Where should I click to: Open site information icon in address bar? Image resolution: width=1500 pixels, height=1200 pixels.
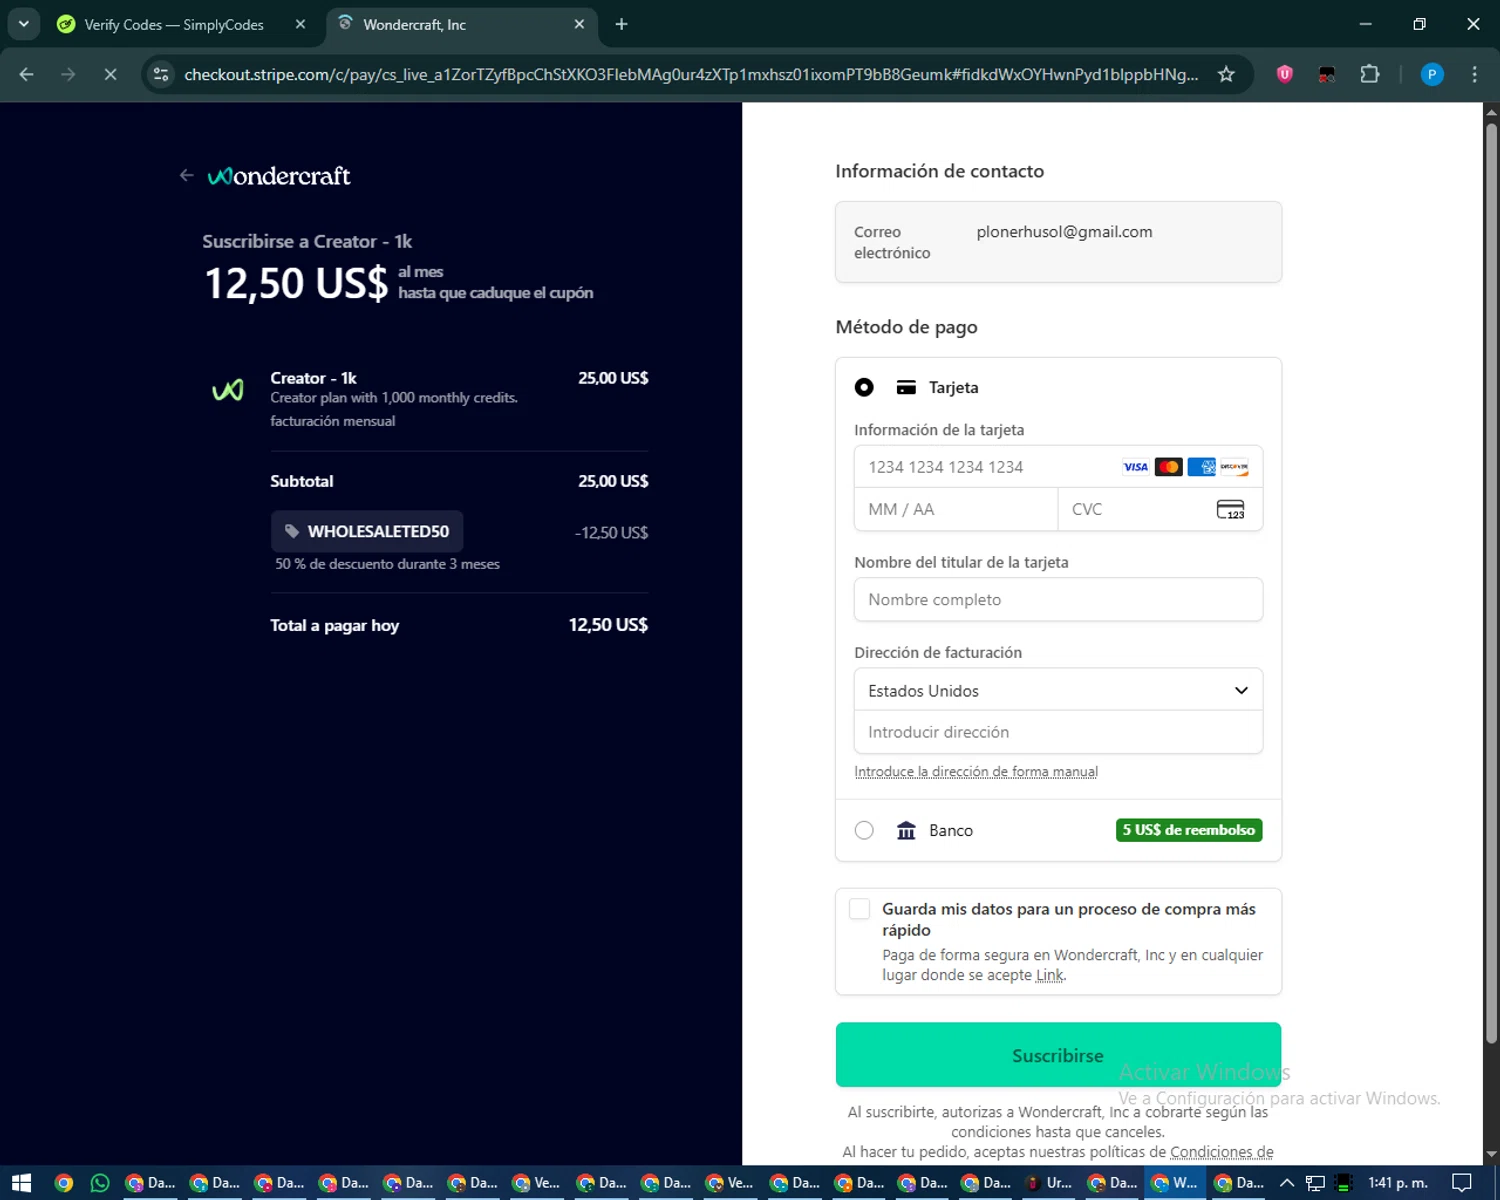pyautogui.click(x=161, y=75)
